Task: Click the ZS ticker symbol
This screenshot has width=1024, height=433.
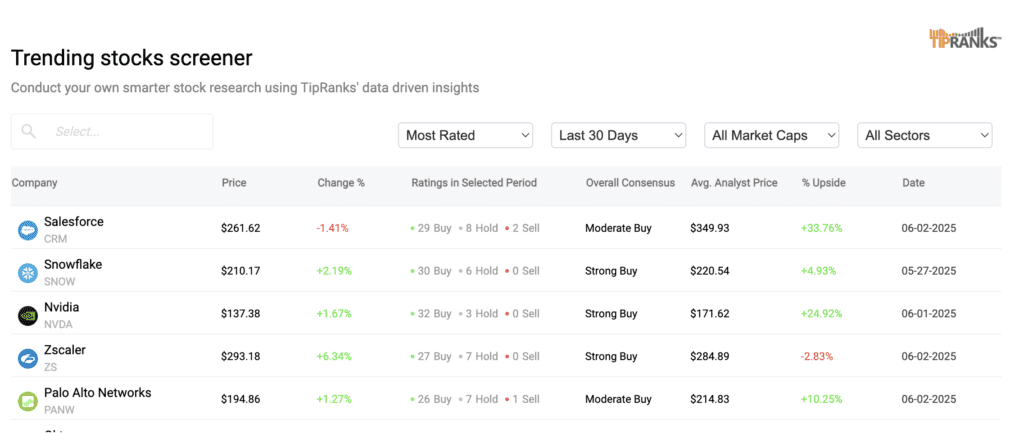Action: coord(50,367)
